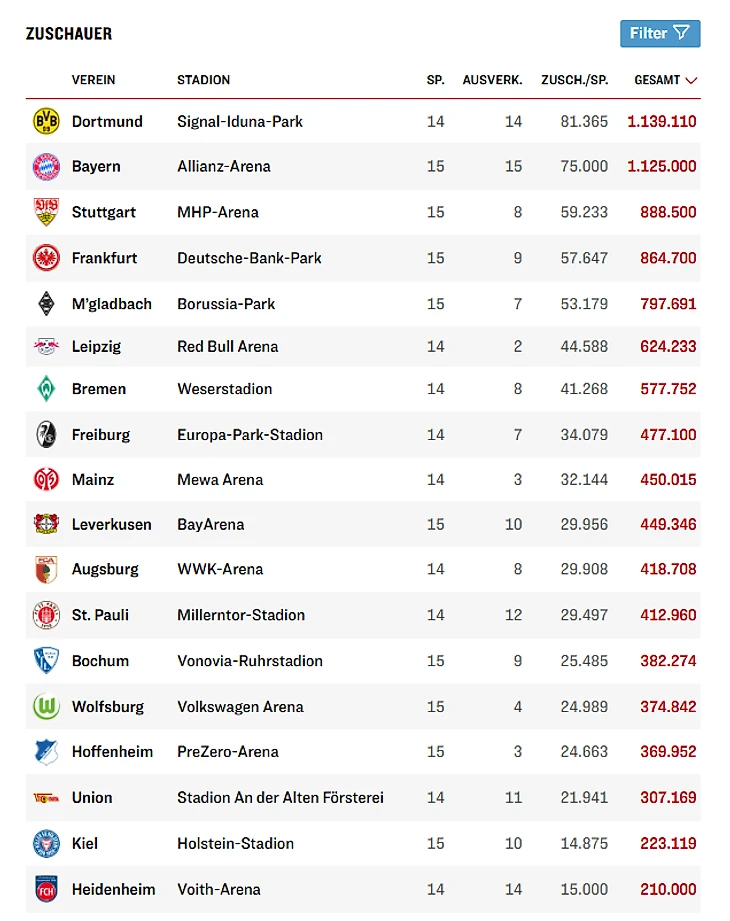Open the M'gladbach team link
Screen dimensions: 730x921
(x=112, y=304)
